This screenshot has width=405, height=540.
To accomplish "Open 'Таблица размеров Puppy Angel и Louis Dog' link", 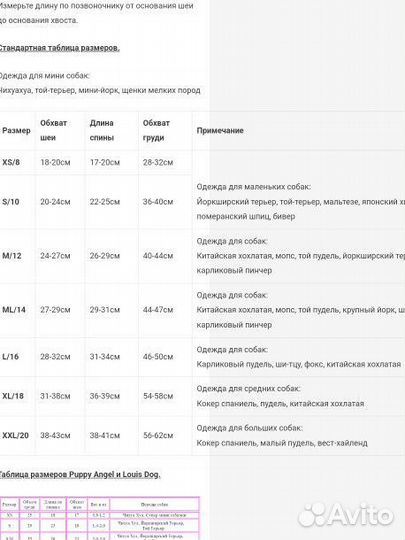I will (79, 474).
